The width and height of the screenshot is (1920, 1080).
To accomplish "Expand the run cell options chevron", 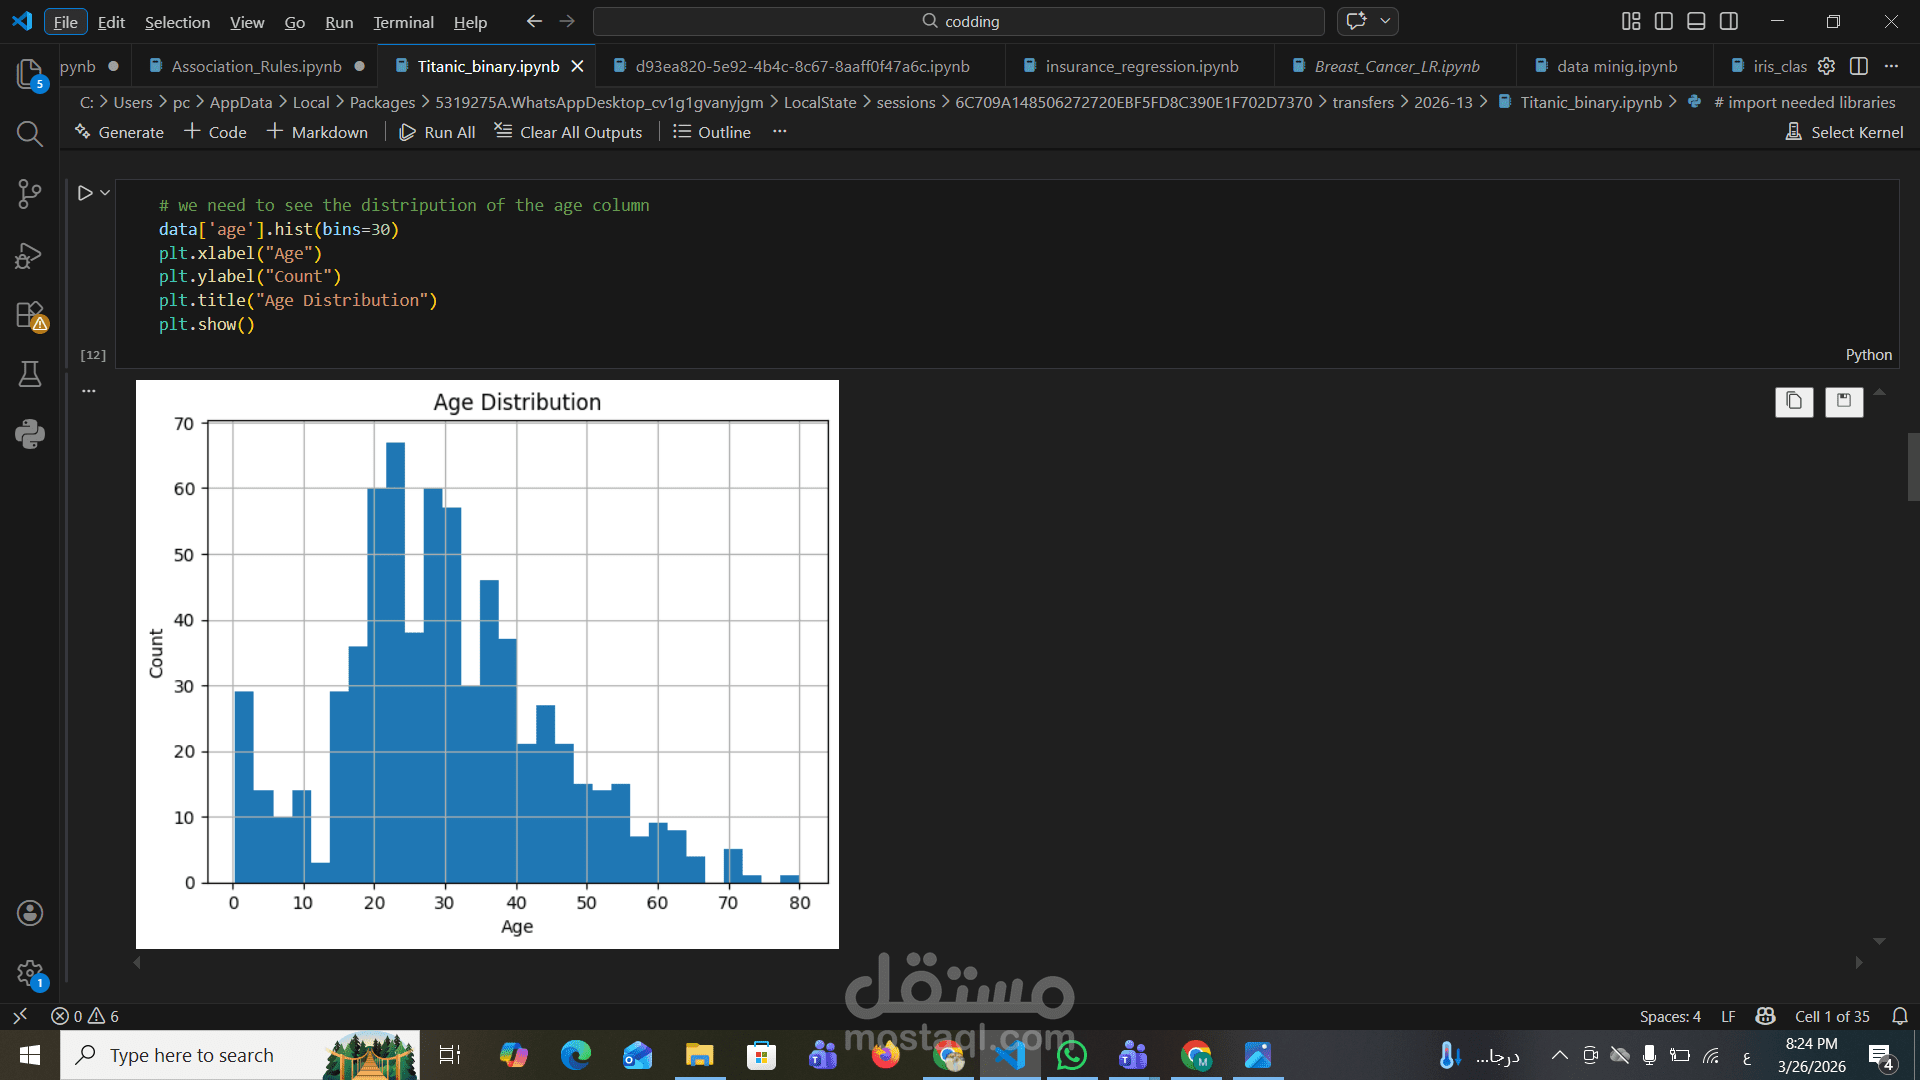I will click(x=105, y=193).
